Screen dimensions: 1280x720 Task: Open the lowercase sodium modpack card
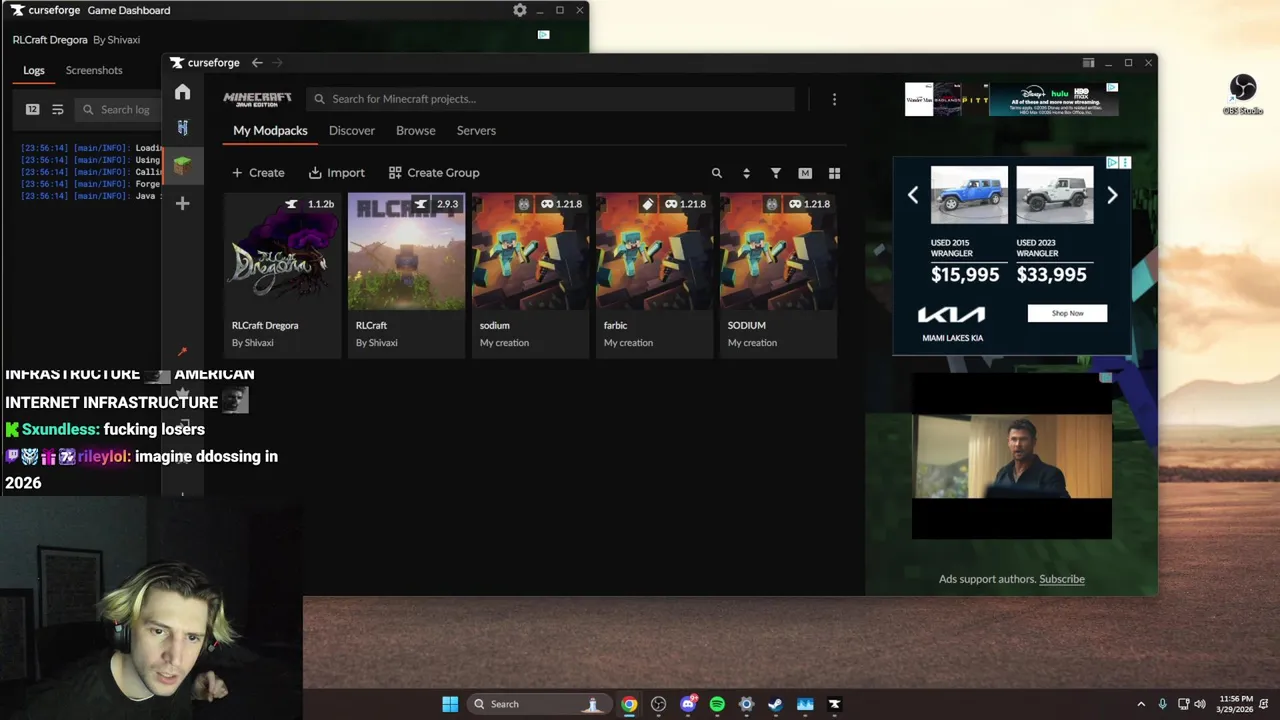tap(530, 275)
